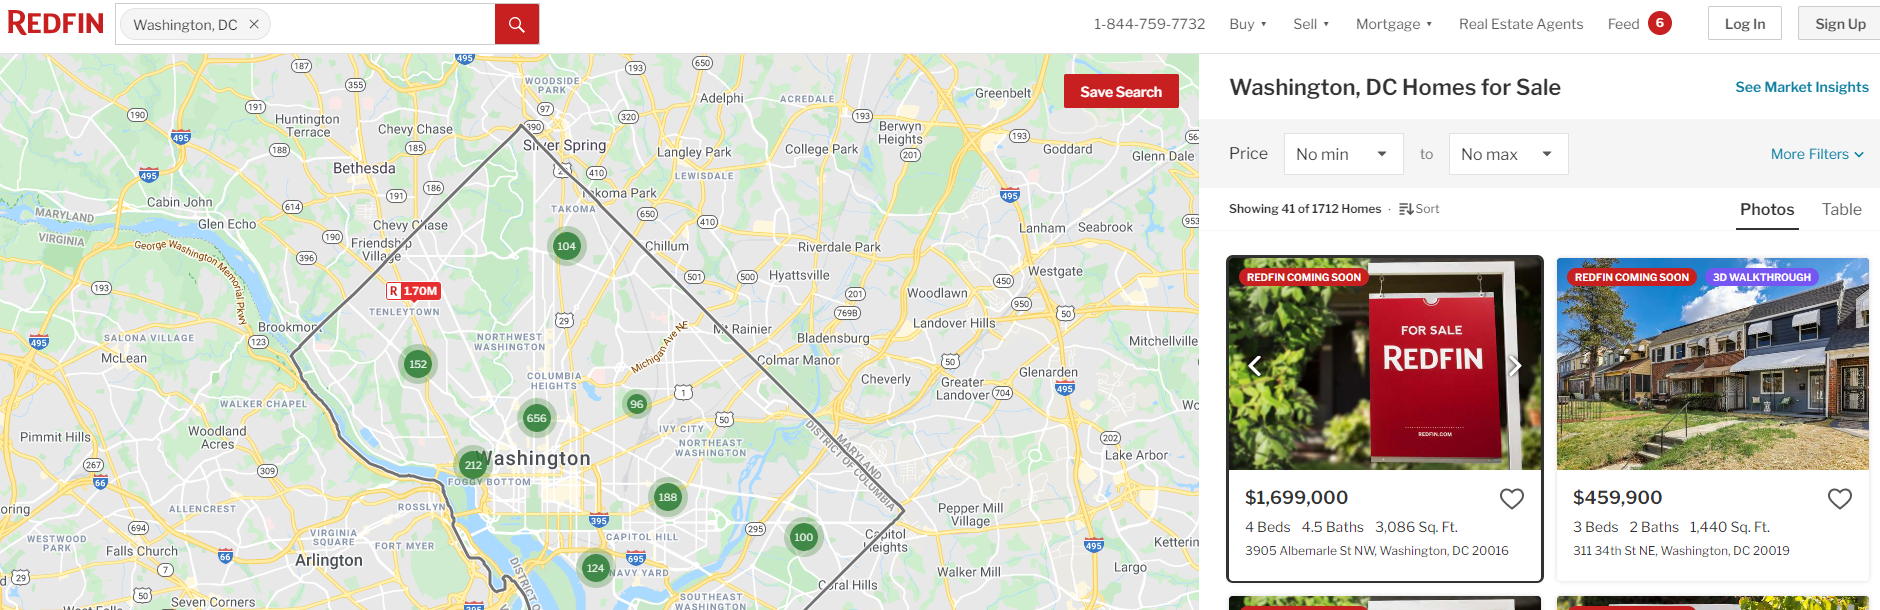
Task: Open the No max price dropdown
Action: (1508, 154)
